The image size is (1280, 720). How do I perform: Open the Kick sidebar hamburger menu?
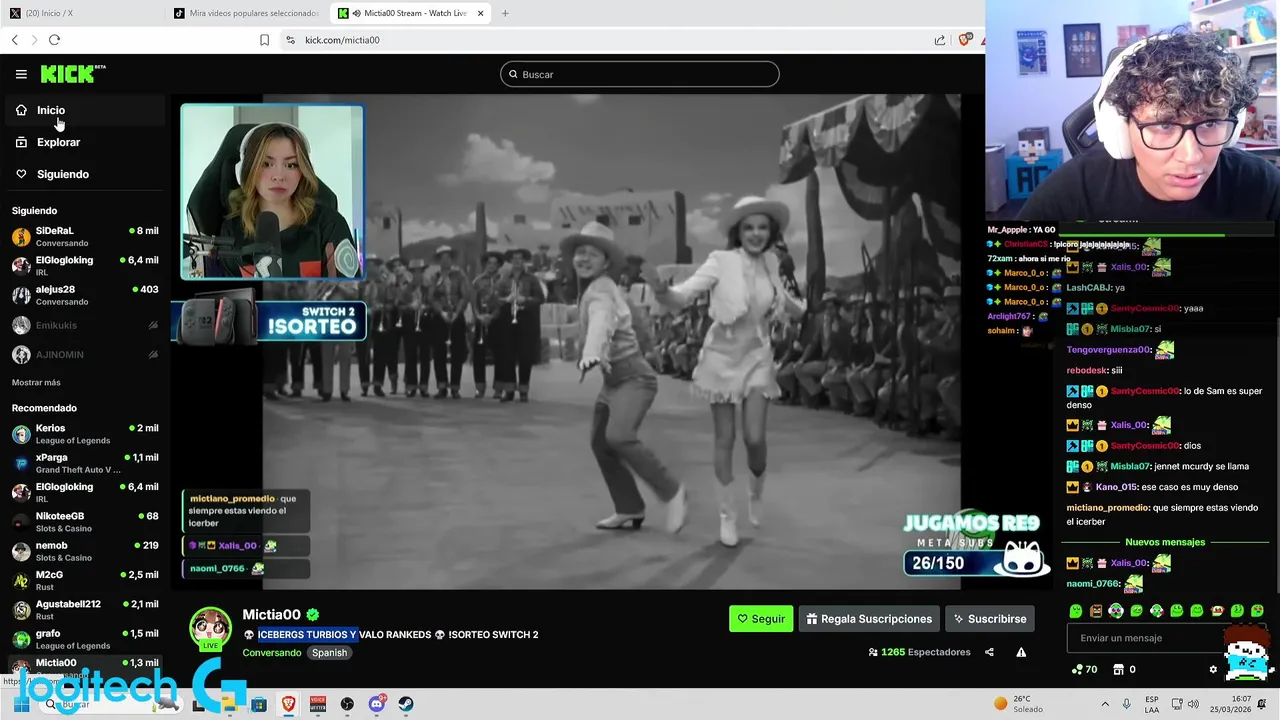pos(21,74)
